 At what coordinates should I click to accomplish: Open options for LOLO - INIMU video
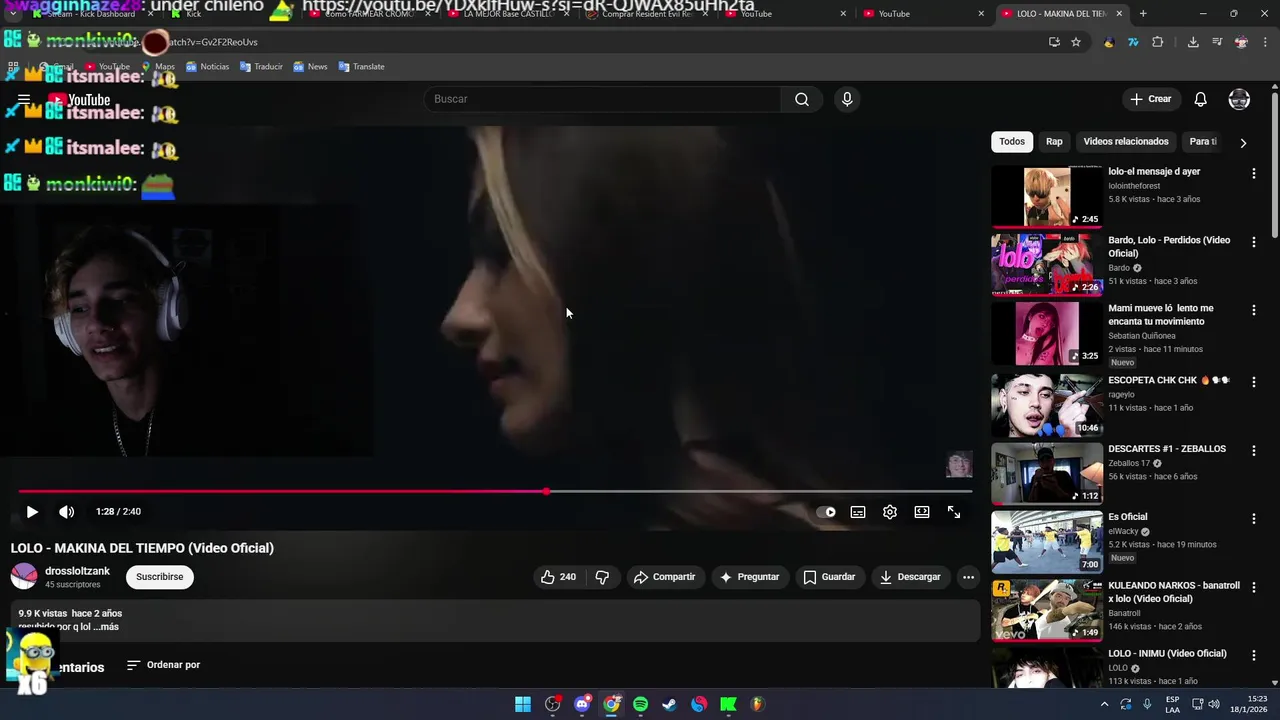[1253, 655]
